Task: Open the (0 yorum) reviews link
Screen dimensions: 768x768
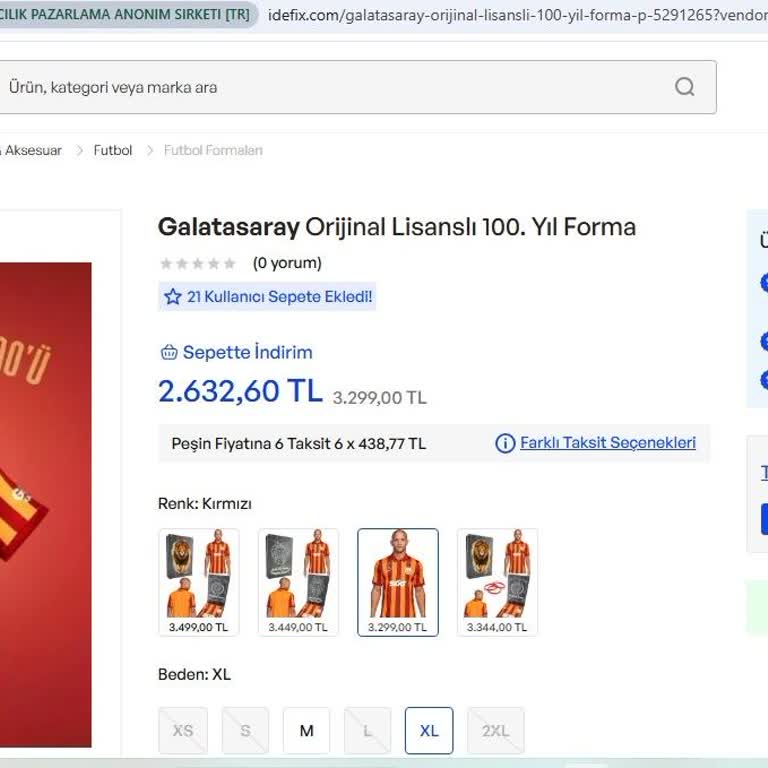Action: (x=287, y=263)
